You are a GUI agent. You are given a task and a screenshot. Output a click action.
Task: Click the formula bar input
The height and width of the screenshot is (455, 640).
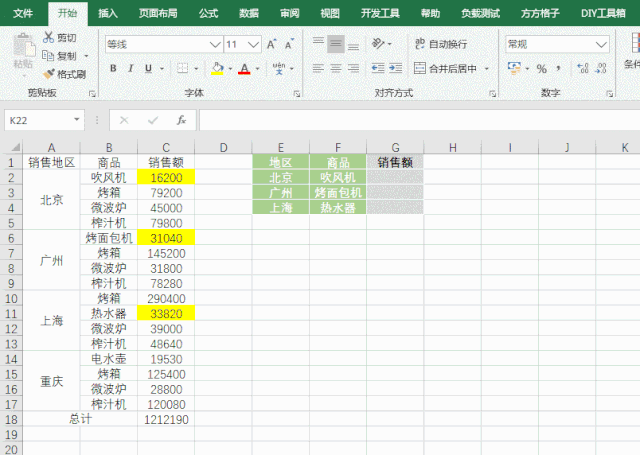[419, 120]
